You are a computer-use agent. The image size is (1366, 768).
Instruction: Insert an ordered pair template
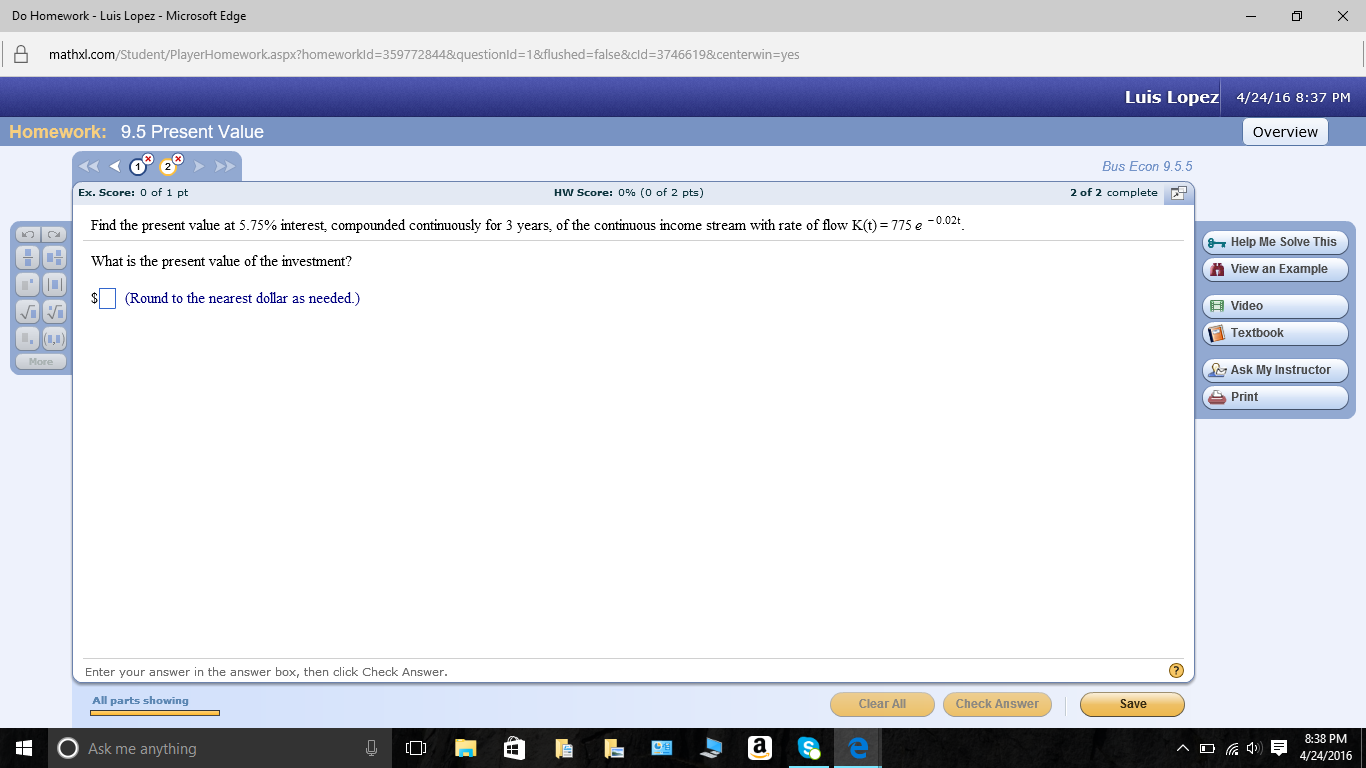pyautogui.click(x=53, y=338)
